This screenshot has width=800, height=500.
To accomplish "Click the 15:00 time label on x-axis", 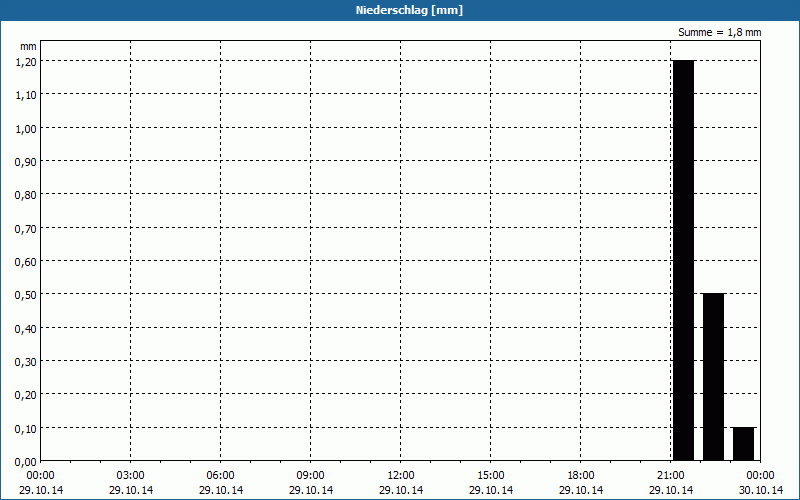I will (491, 476).
